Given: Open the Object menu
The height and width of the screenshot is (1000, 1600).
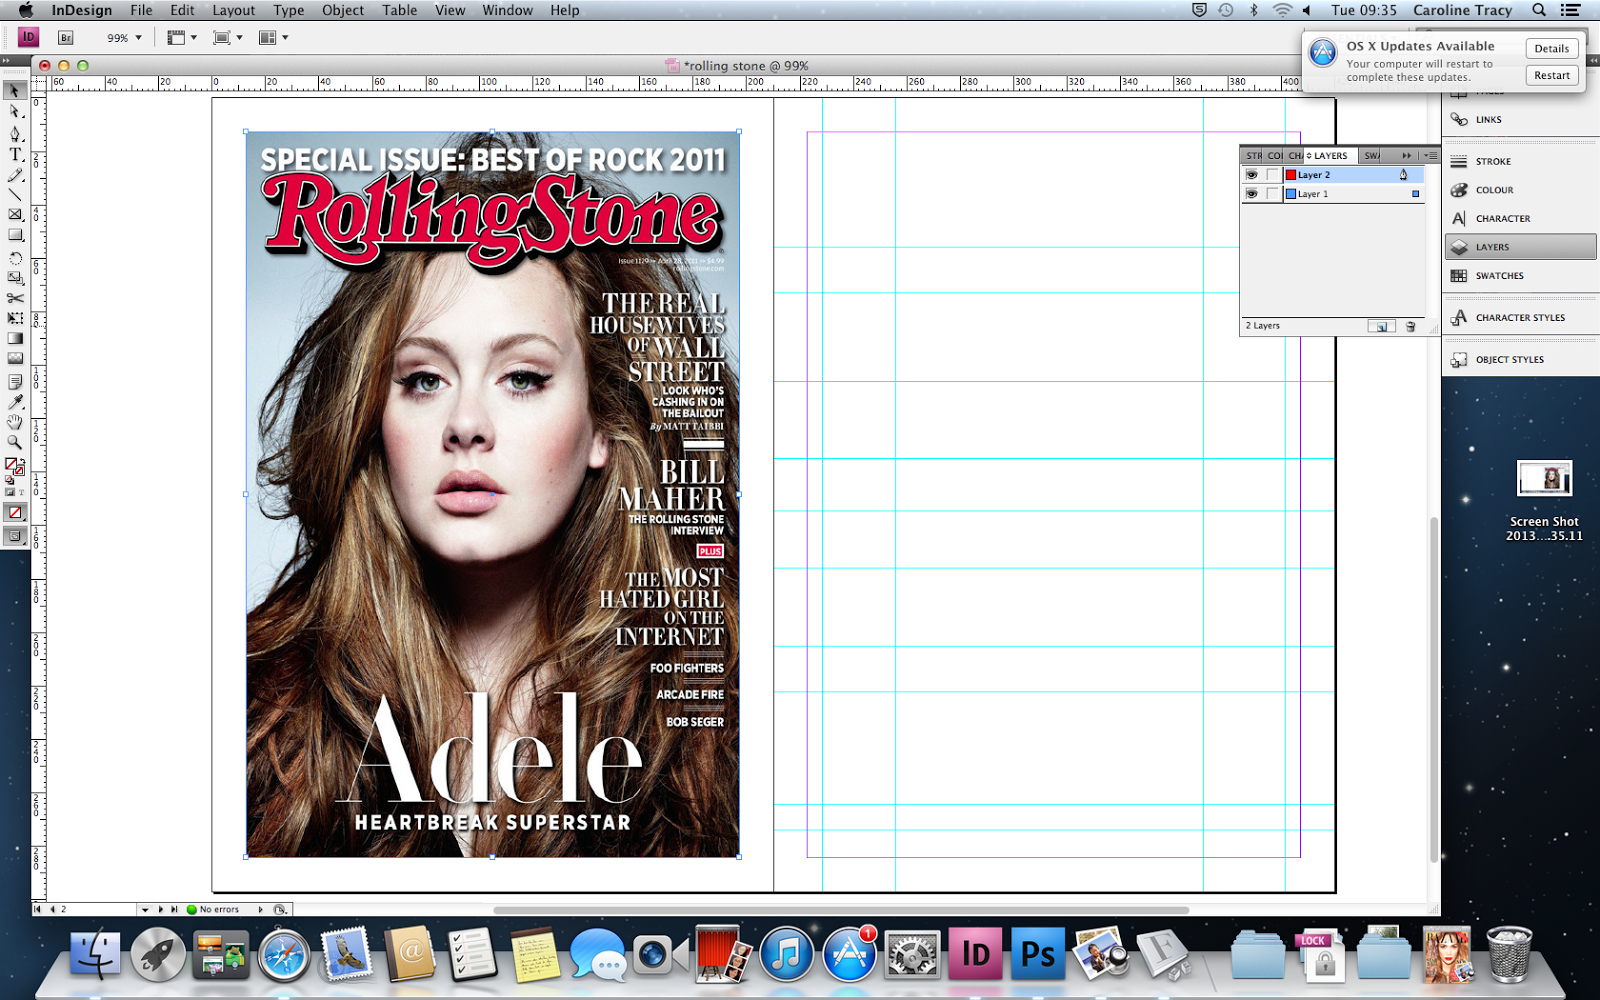Looking at the screenshot, I should [x=343, y=10].
